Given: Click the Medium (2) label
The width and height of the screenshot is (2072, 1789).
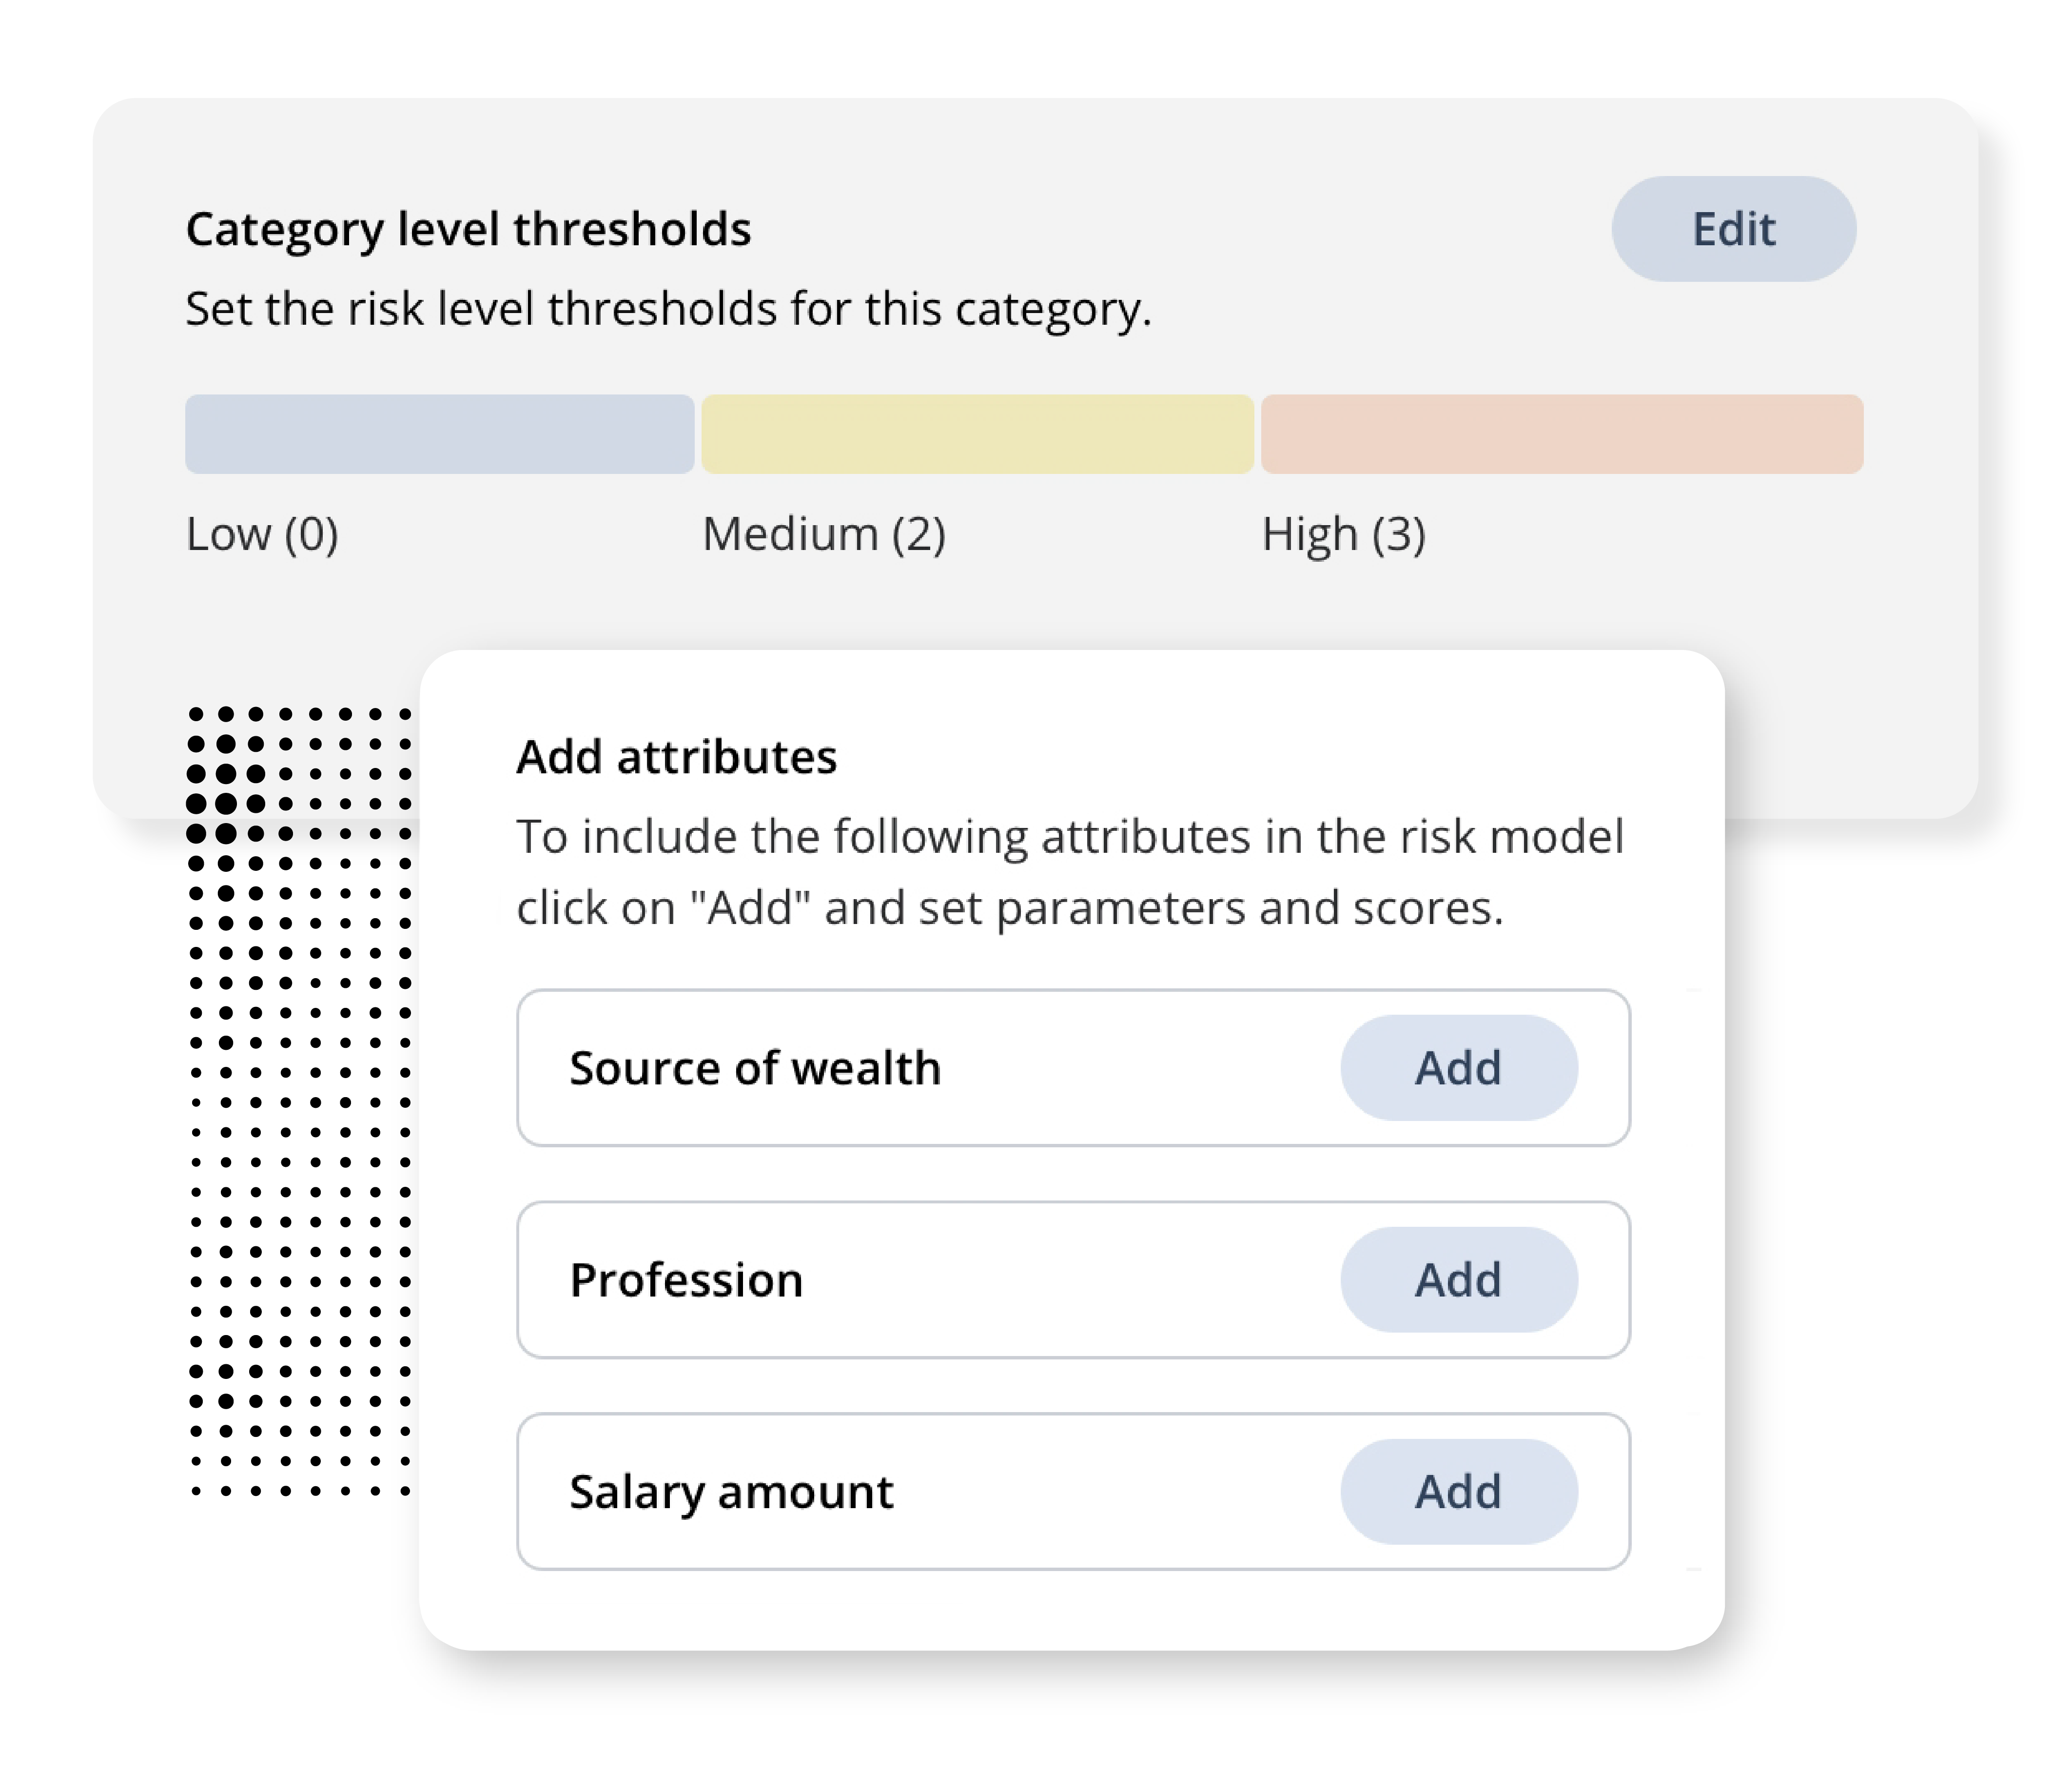Looking at the screenshot, I should pos(824,534).
